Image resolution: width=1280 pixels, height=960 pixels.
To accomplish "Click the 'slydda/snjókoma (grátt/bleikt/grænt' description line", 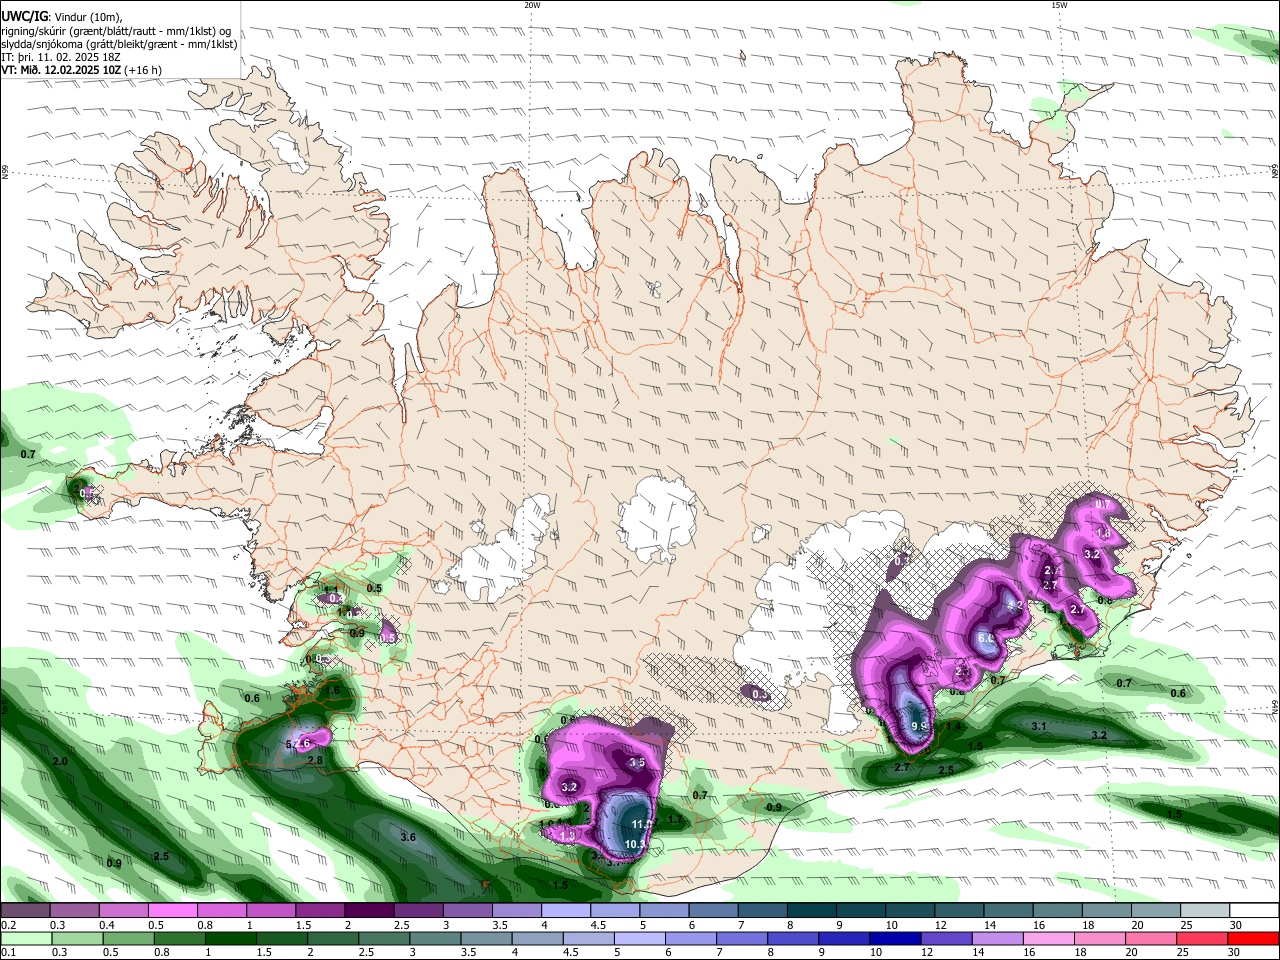I will (x=119, y=44).
